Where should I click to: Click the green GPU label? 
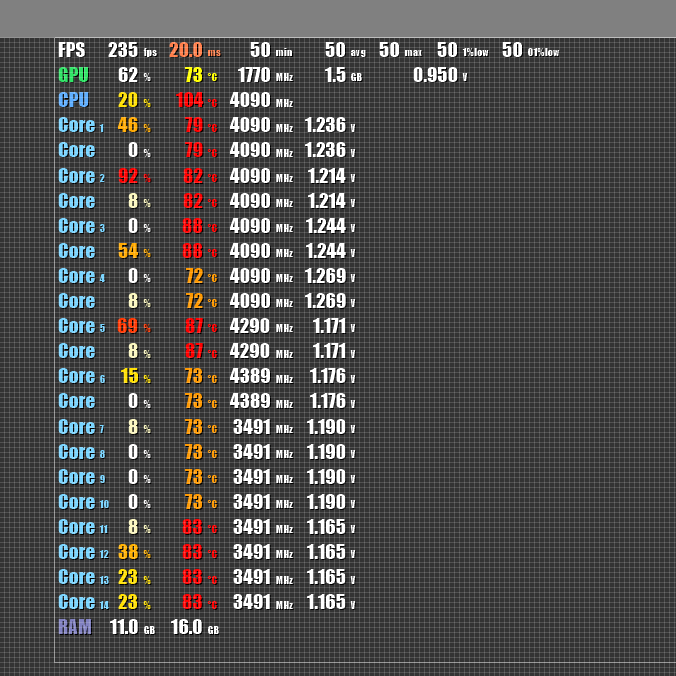click(73, 75)
